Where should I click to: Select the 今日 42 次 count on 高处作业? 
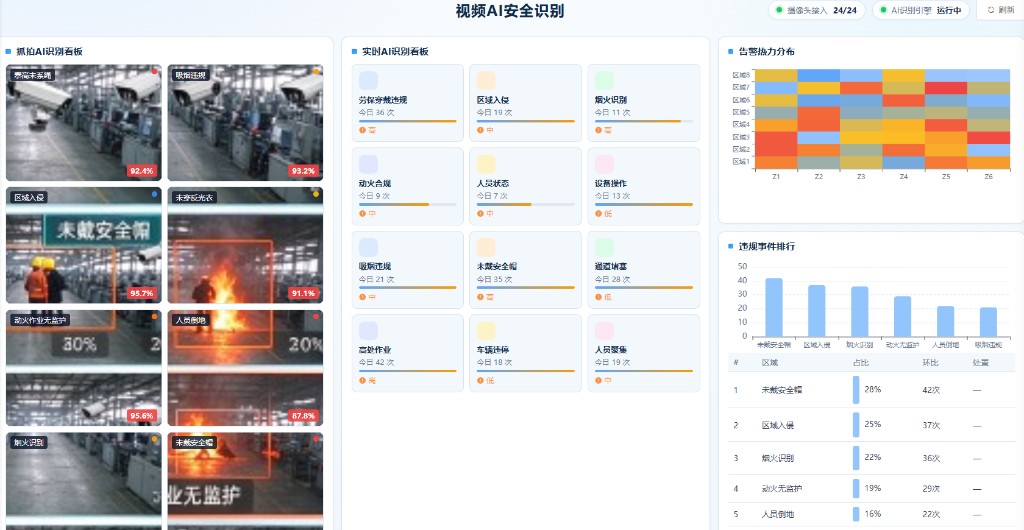point(376,362)
